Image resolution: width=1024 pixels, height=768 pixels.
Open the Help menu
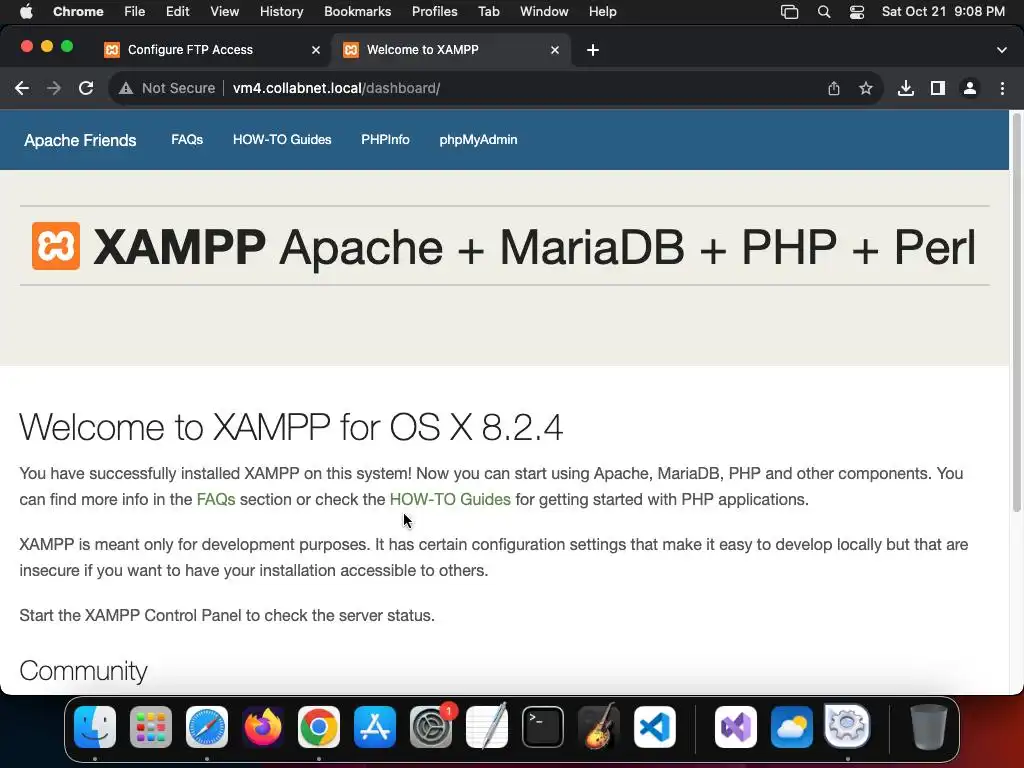602,12
